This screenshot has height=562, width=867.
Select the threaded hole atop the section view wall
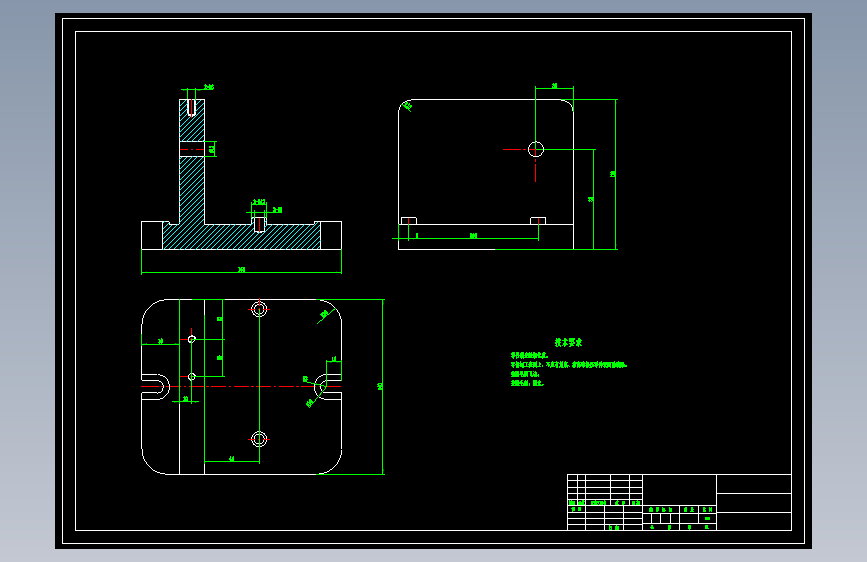click(x=191, y=107)
